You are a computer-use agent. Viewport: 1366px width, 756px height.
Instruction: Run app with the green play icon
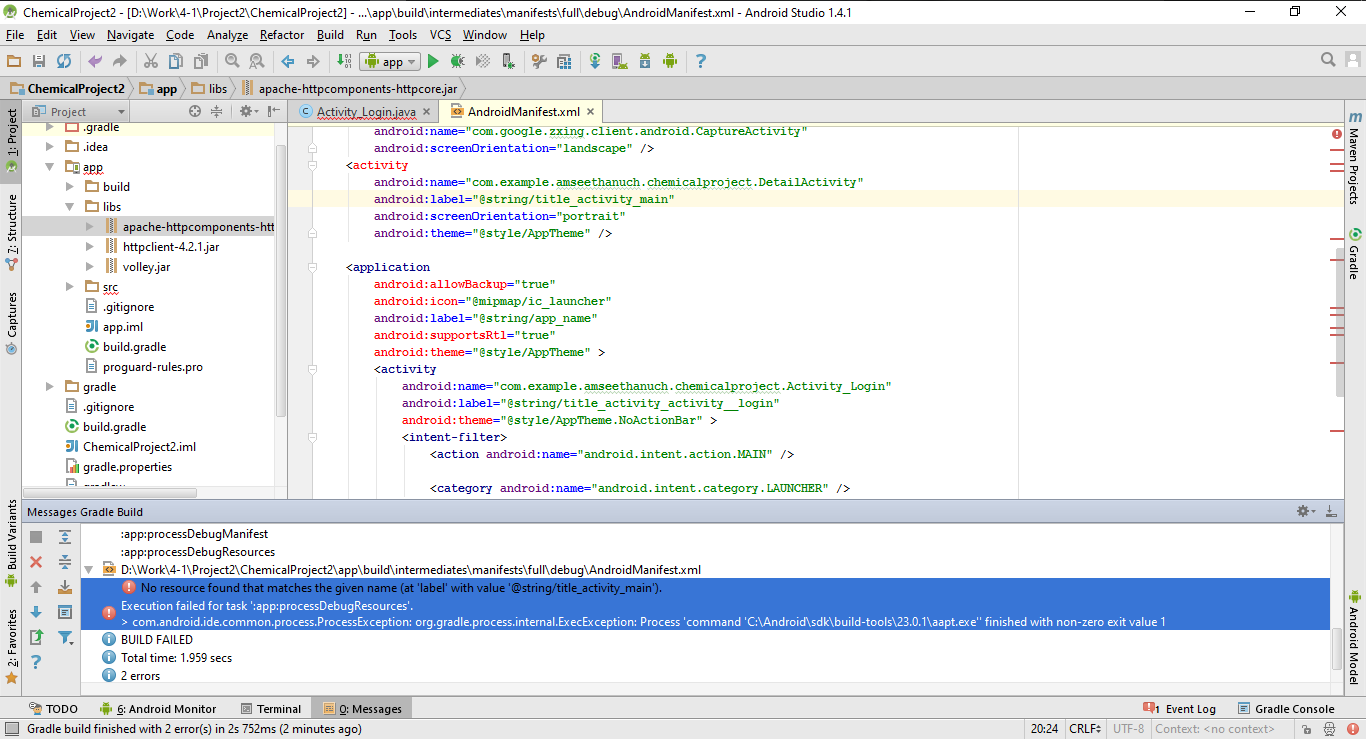(433, 61)
